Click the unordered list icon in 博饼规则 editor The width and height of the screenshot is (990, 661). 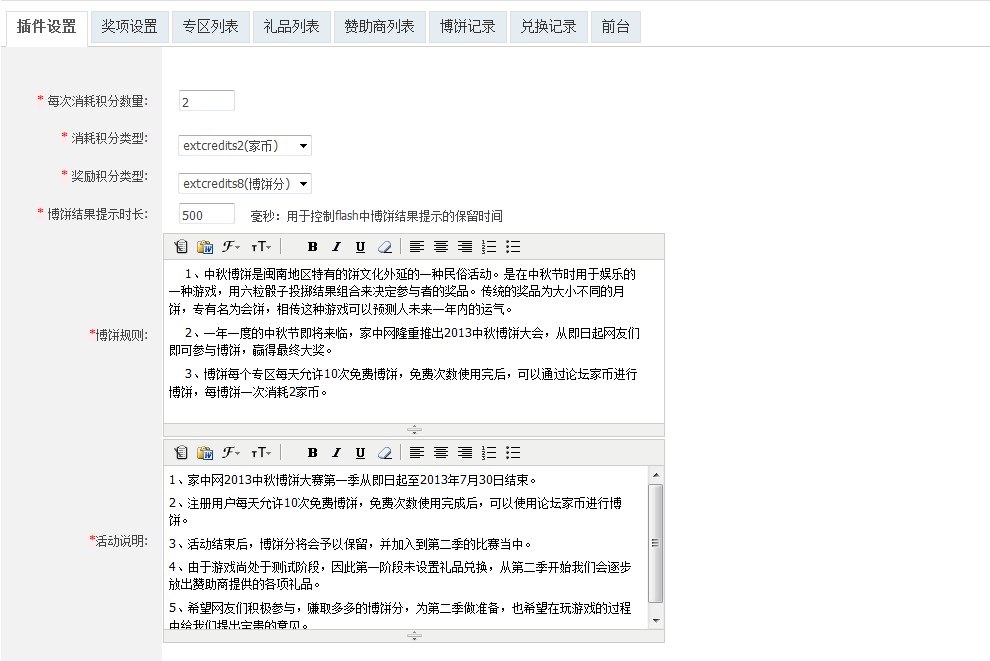[x=513, y=246]
